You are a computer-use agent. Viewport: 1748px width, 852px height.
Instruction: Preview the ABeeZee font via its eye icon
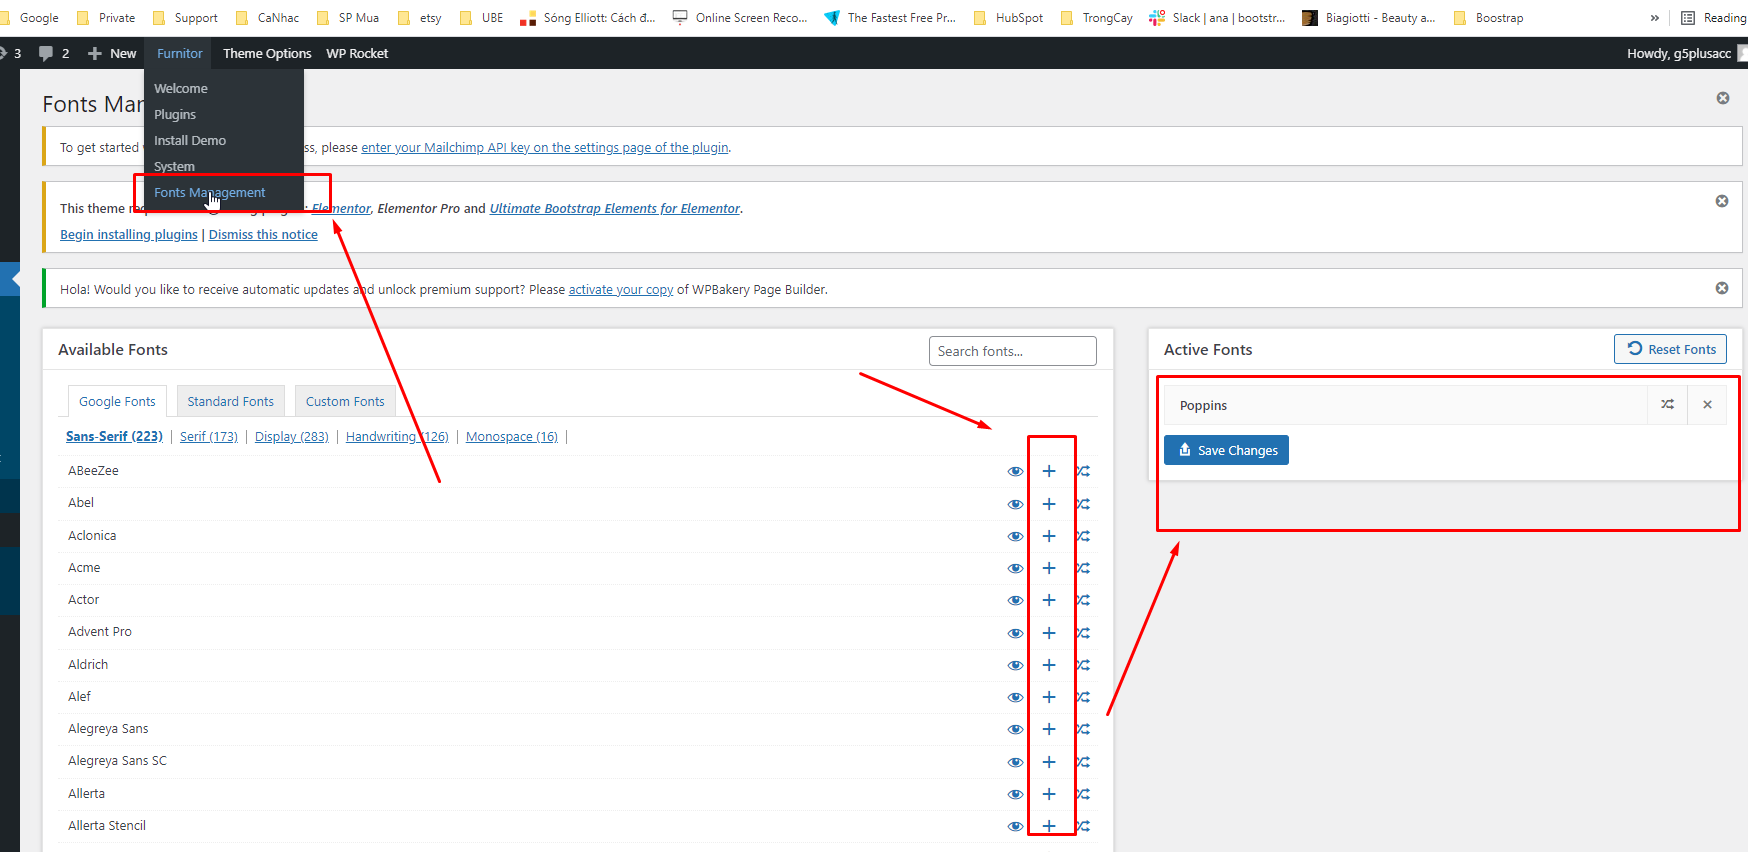[x=1015, y=471]
